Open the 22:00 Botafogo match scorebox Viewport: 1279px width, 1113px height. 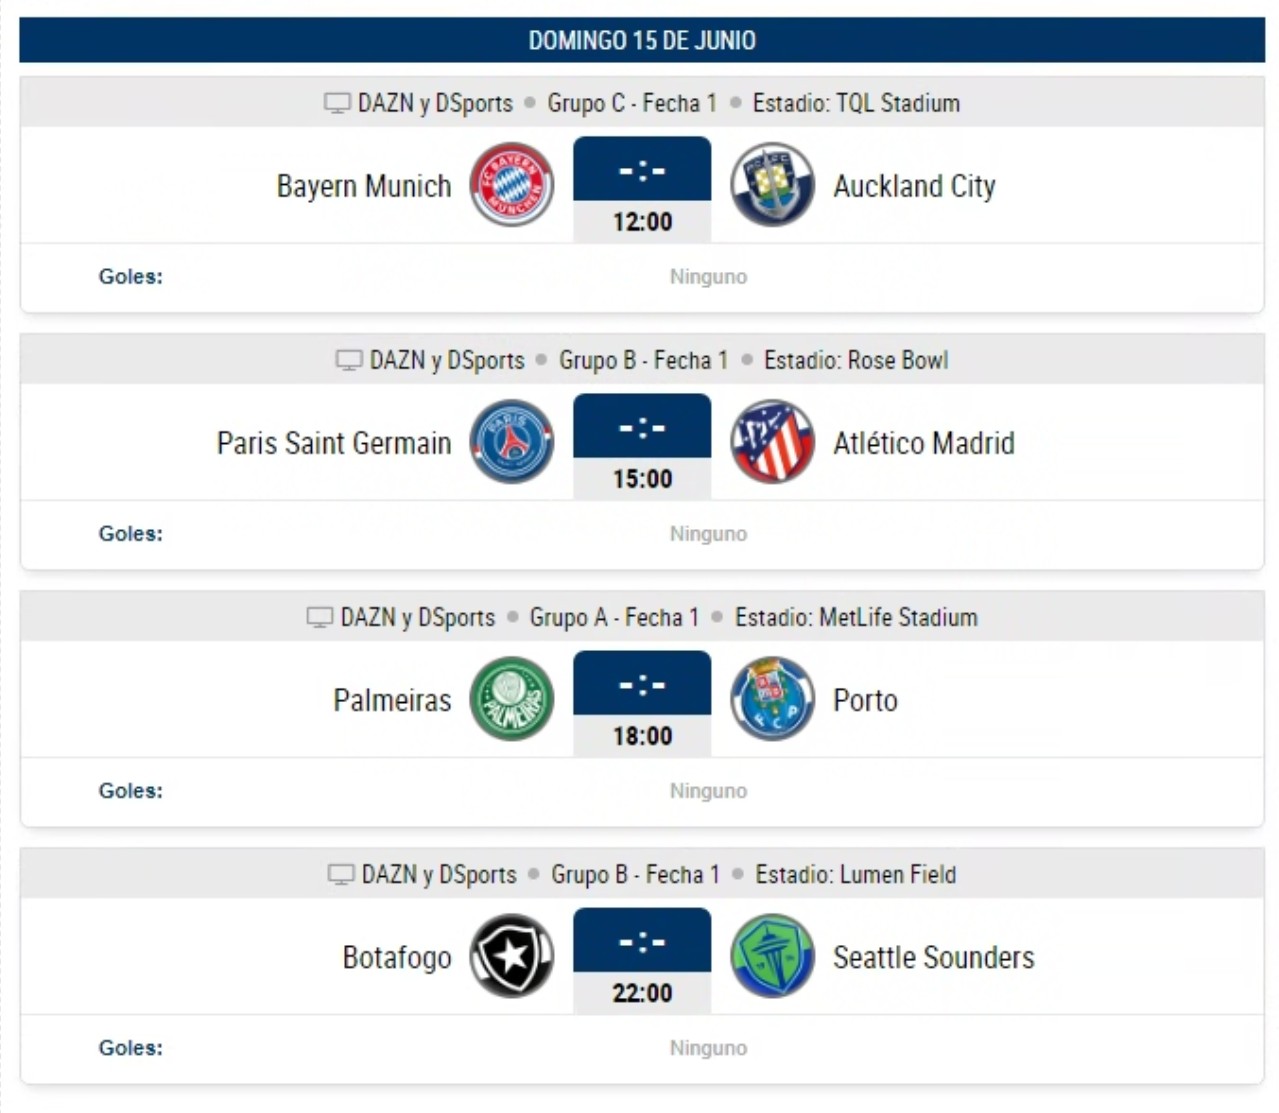pos(642,960)
